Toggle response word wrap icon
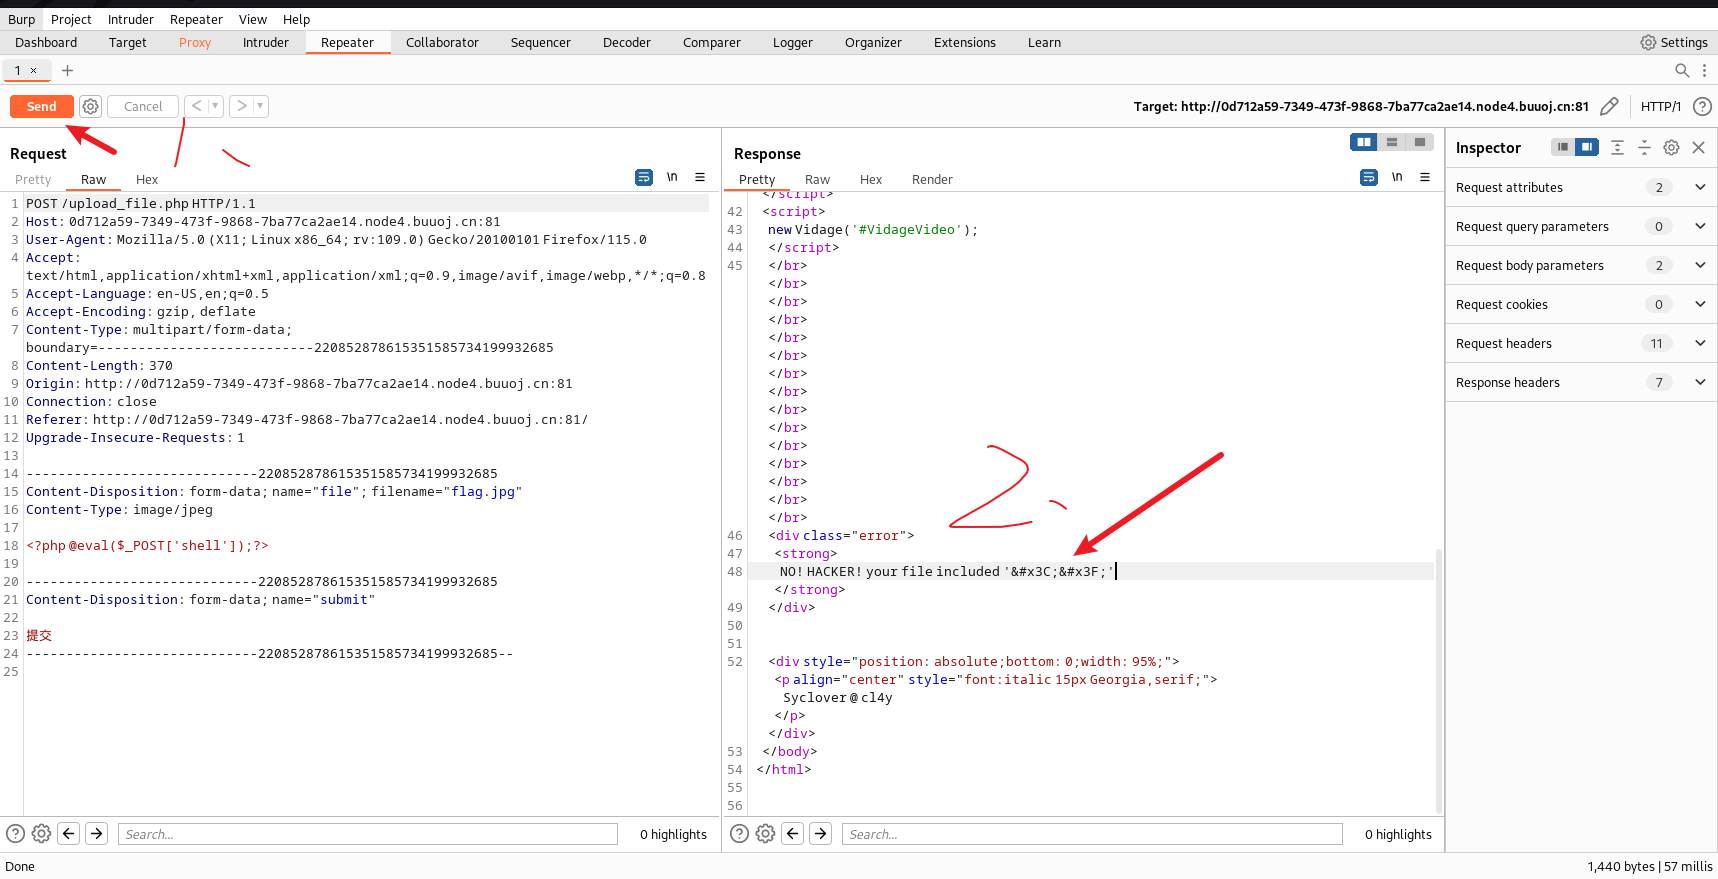Image resolution: width=1718 pixels, height=879 pixels. 1369,177
